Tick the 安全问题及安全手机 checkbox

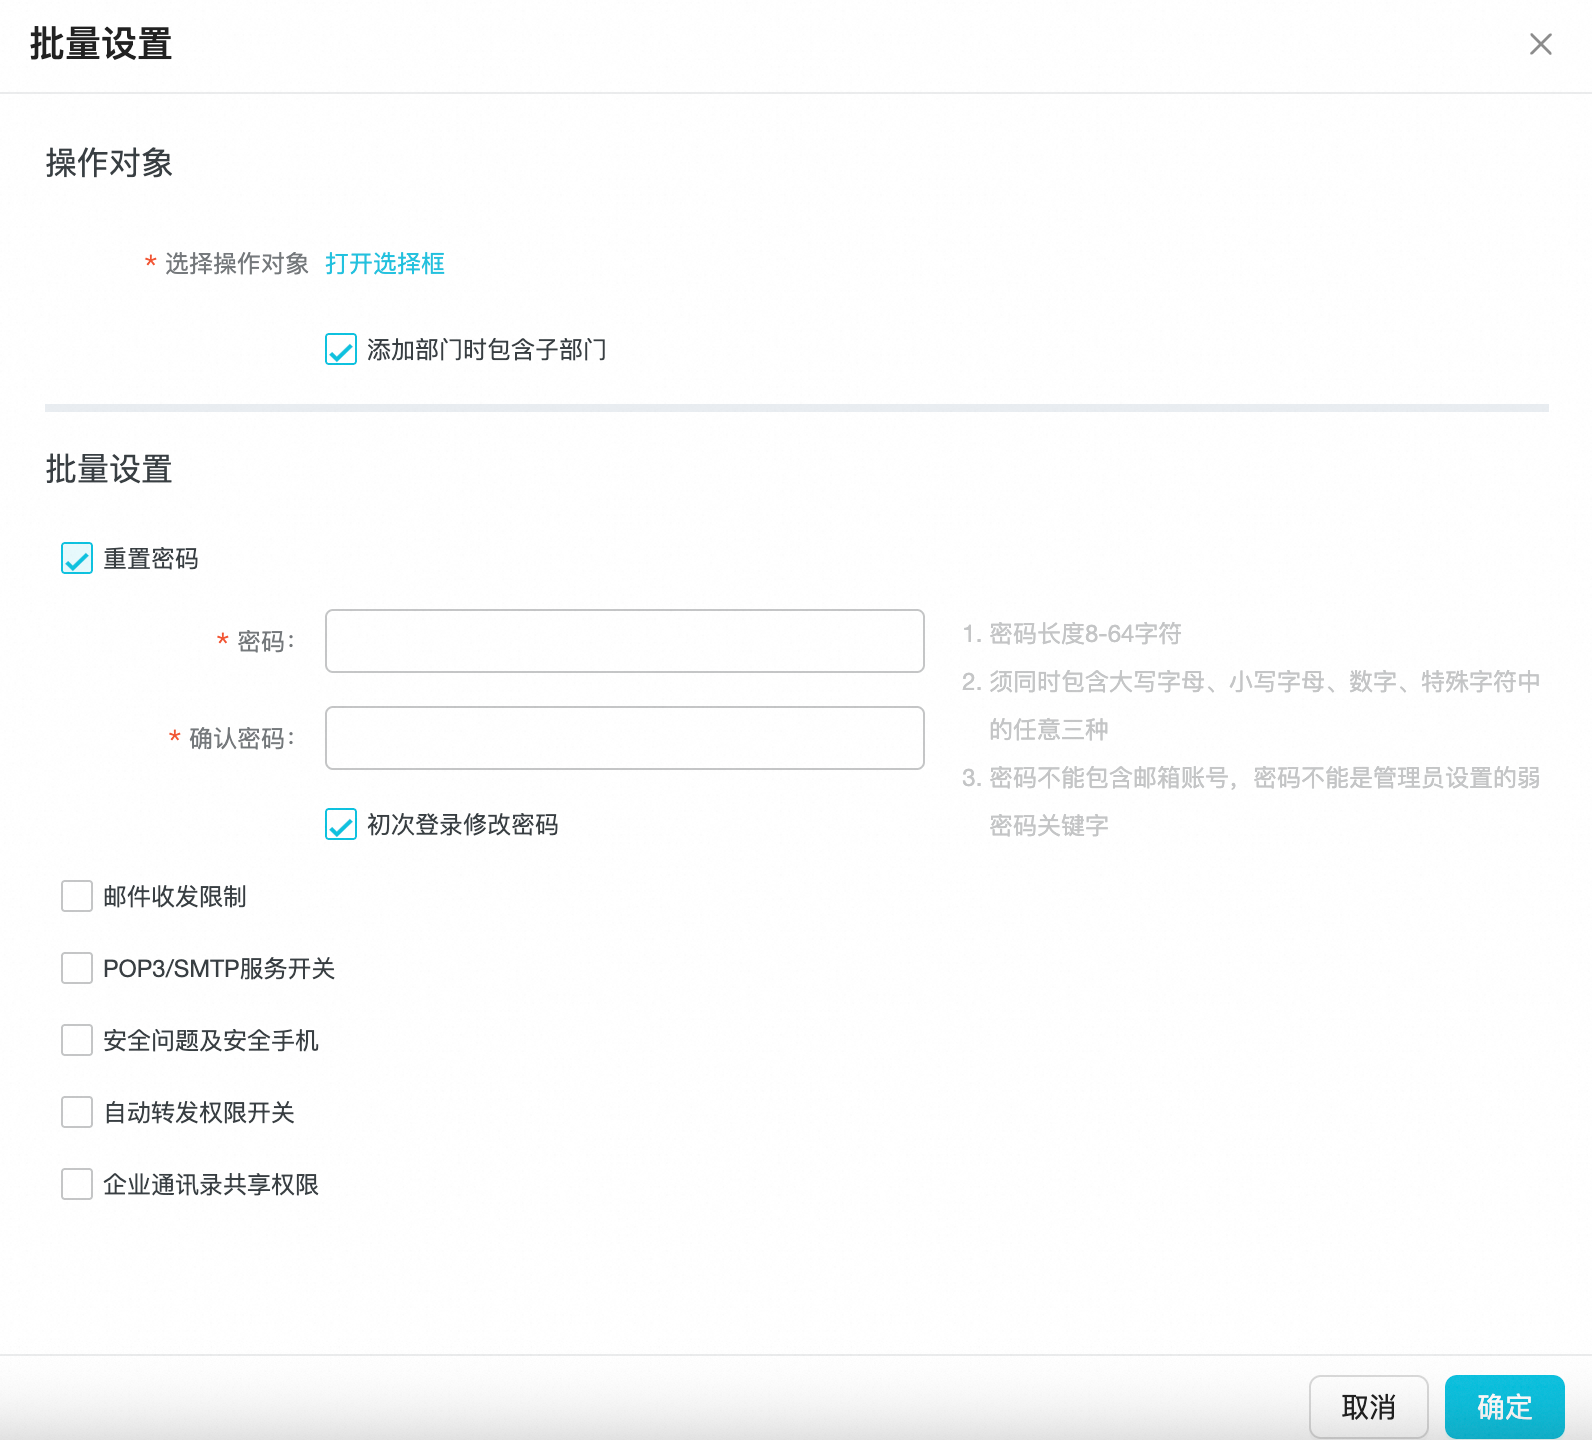pyautogui.click(x=77, y=1040)
